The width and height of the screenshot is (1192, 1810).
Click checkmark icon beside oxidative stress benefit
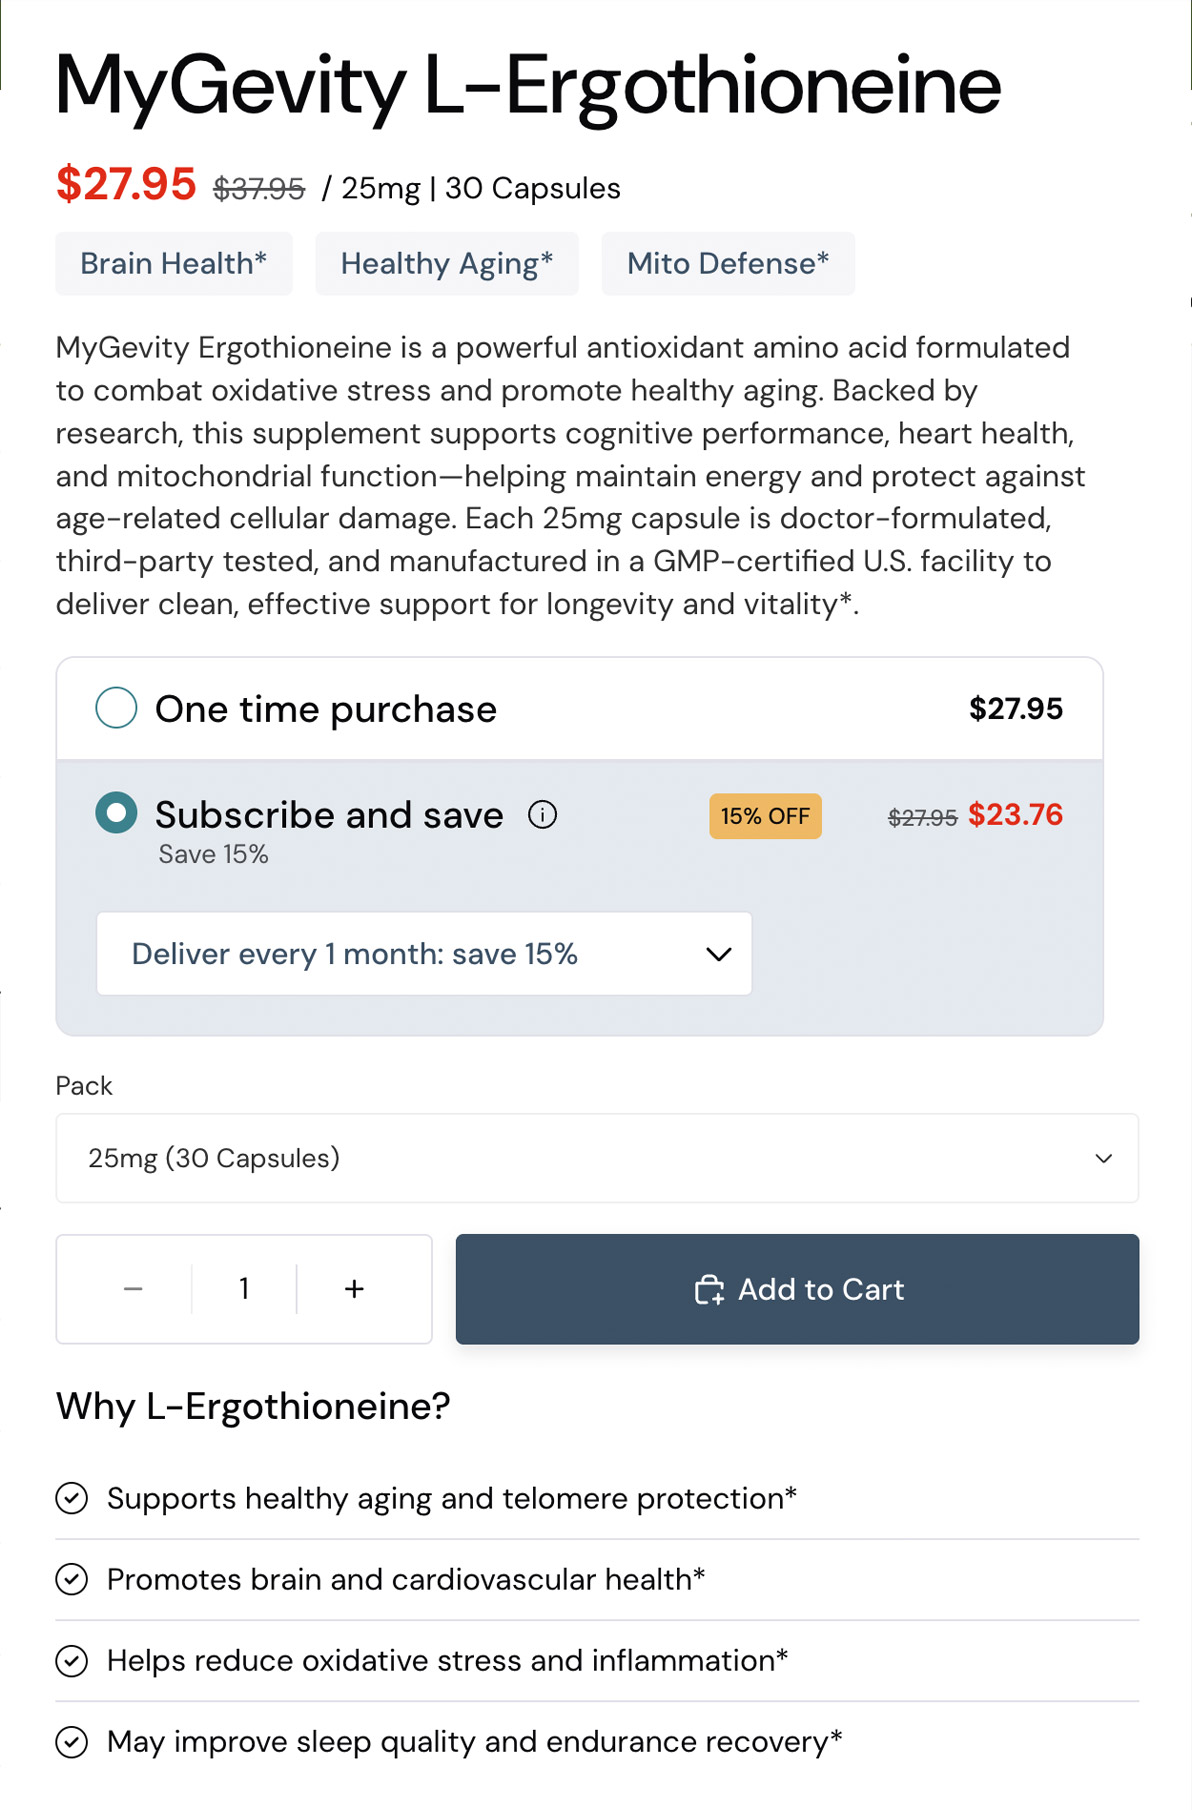point(72,1661)
